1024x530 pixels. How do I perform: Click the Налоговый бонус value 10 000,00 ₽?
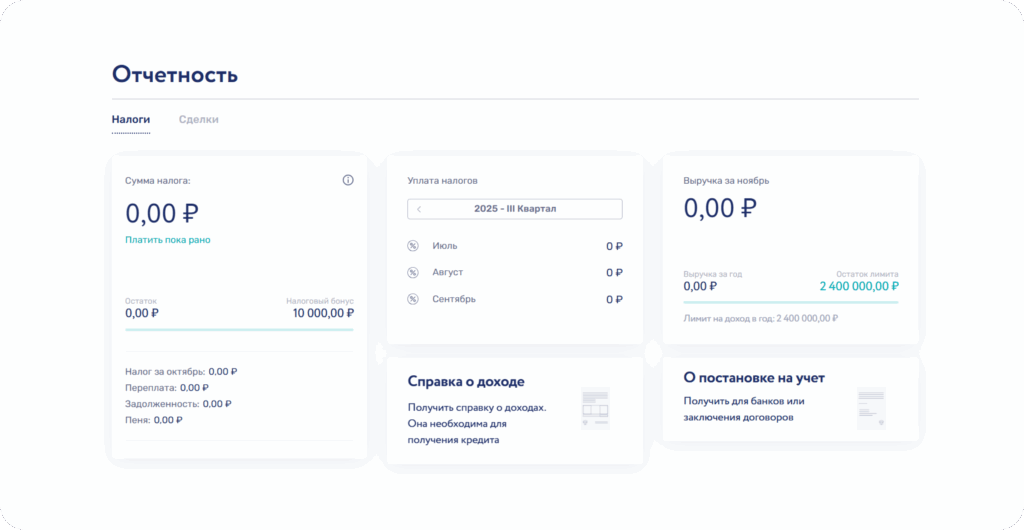point(323,313)
